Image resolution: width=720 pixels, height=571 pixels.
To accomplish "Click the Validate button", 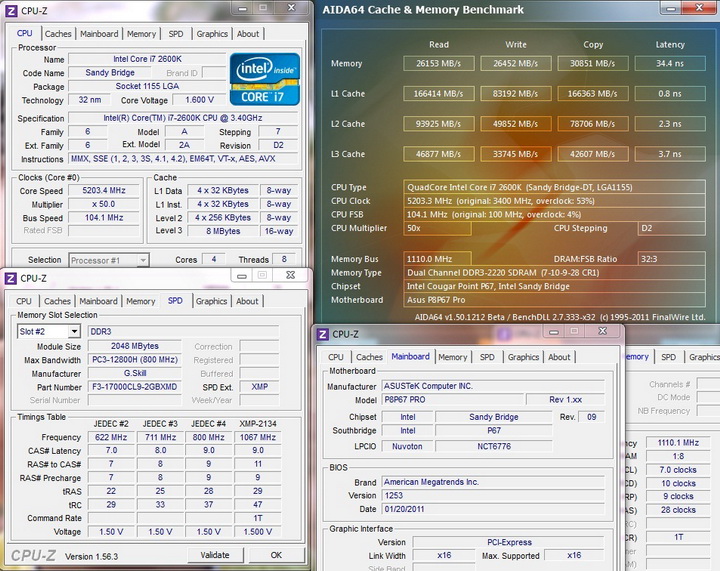I will click(215, 555).
